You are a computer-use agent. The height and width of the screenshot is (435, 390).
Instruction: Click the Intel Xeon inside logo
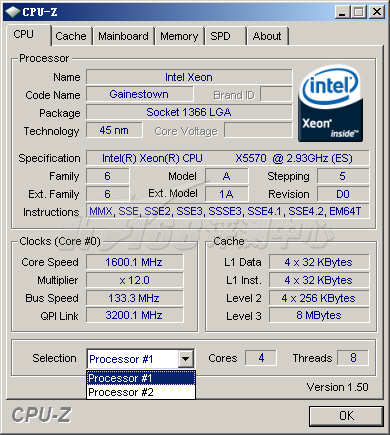pyautogui.click(x=330, y=104)
